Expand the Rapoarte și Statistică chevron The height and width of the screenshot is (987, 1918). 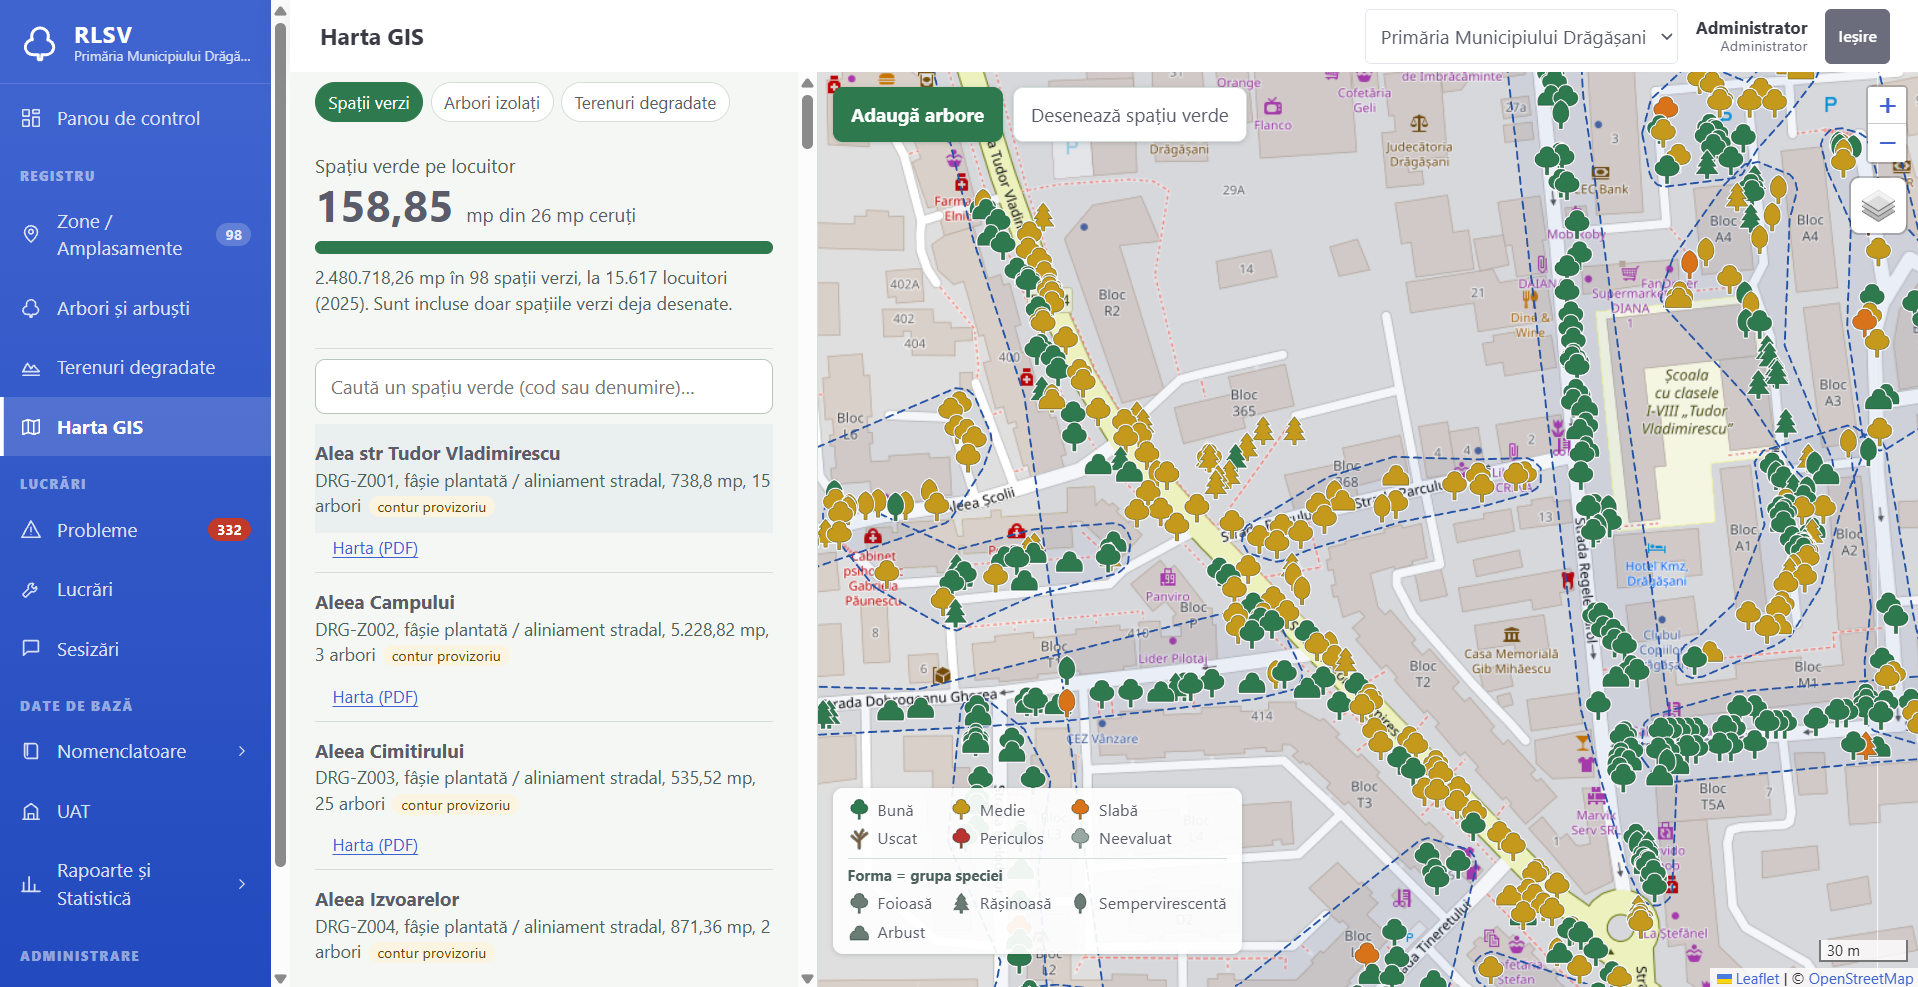(x=242, y=884)
